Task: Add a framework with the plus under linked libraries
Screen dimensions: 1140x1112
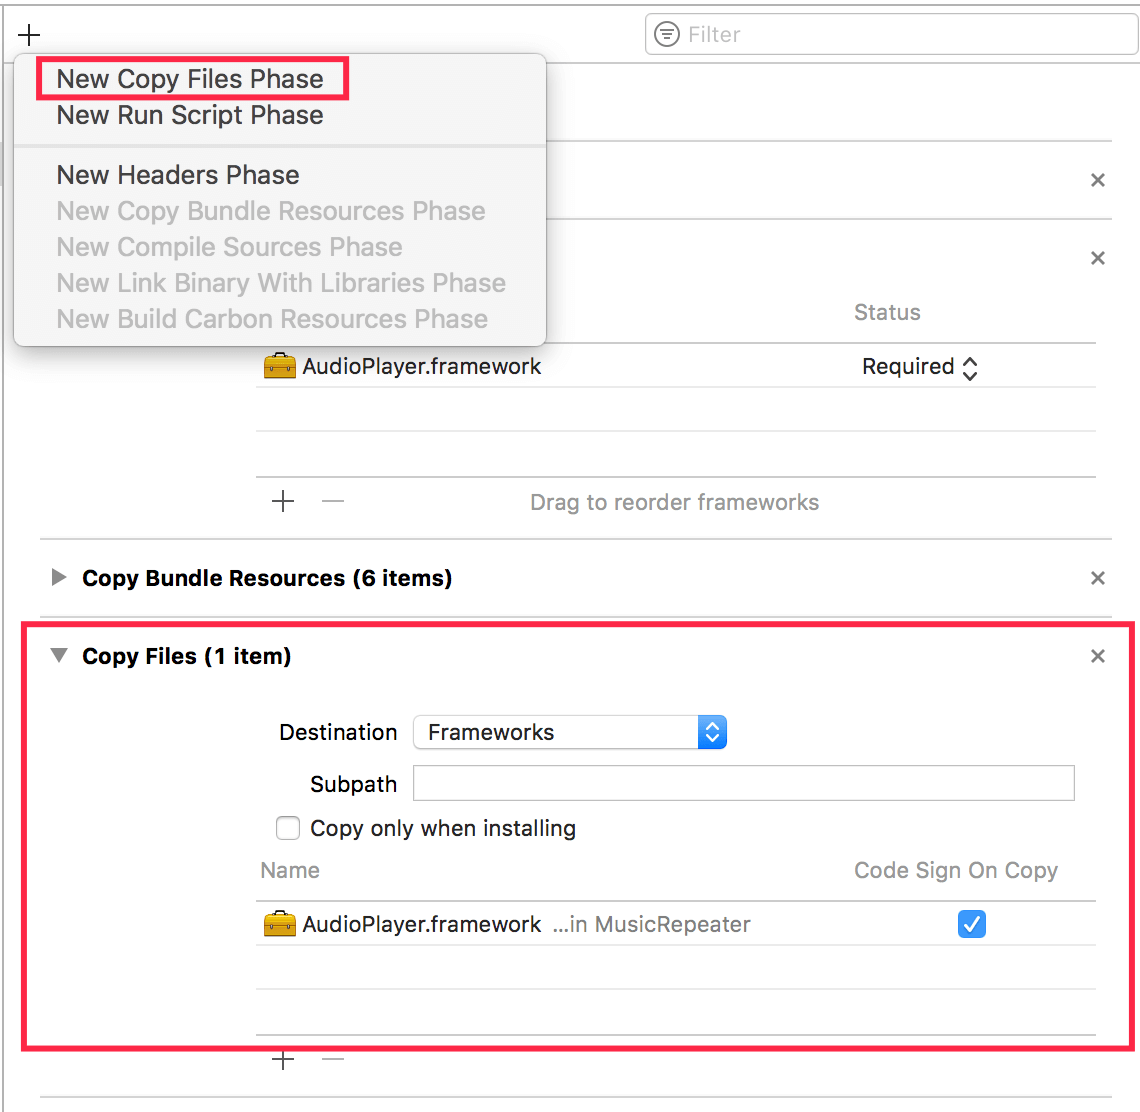Action: tap(283, 502)
